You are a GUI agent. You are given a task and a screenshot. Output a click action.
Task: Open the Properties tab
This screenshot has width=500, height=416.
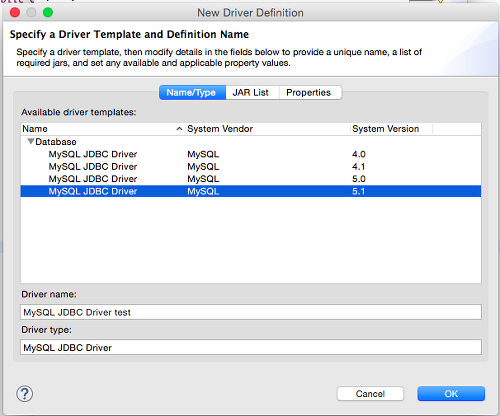[310, 92]
